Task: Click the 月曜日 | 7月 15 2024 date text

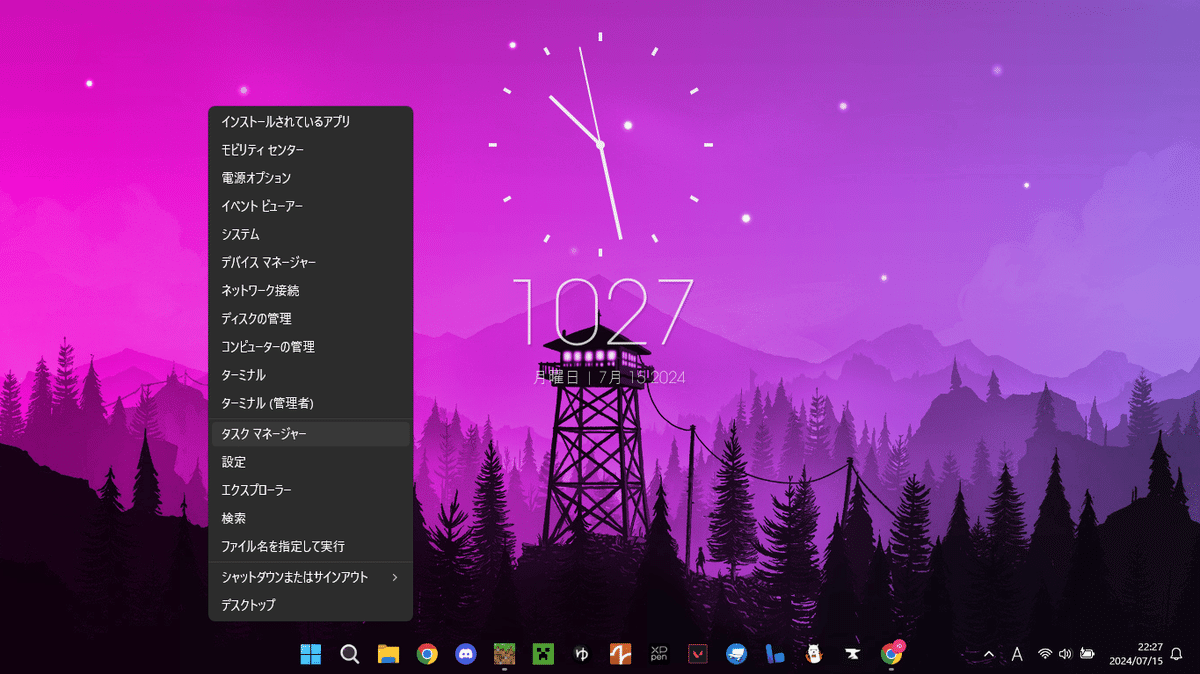Action: (608, 378)
